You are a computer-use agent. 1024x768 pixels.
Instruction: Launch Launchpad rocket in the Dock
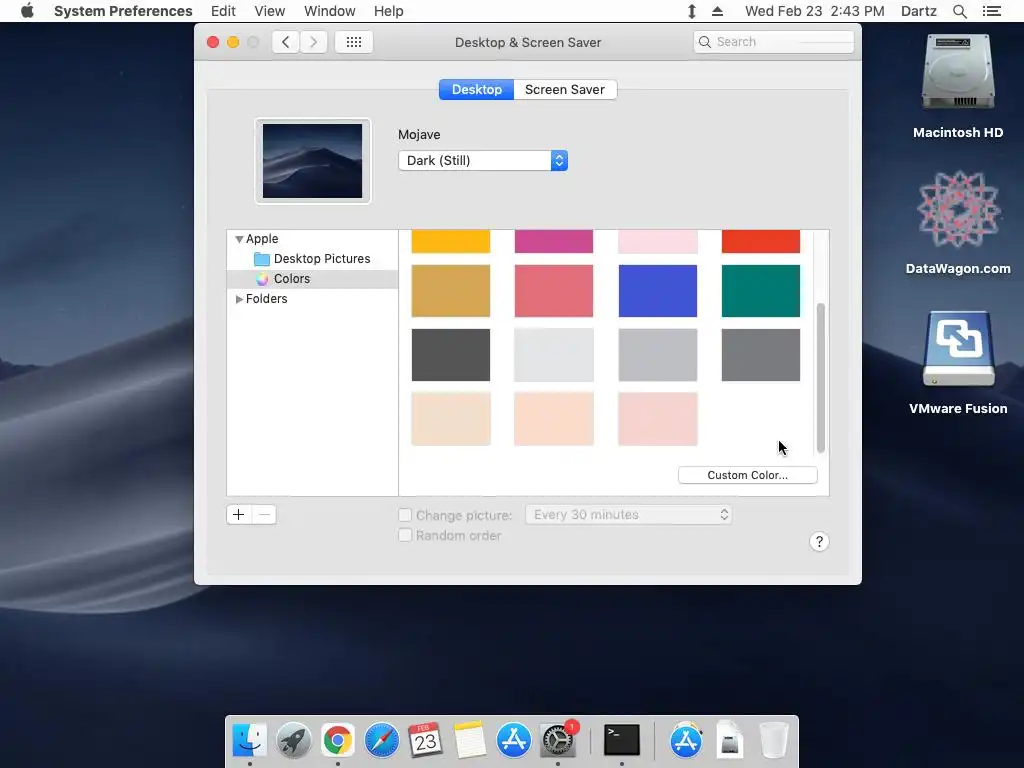tap(293, 741)
